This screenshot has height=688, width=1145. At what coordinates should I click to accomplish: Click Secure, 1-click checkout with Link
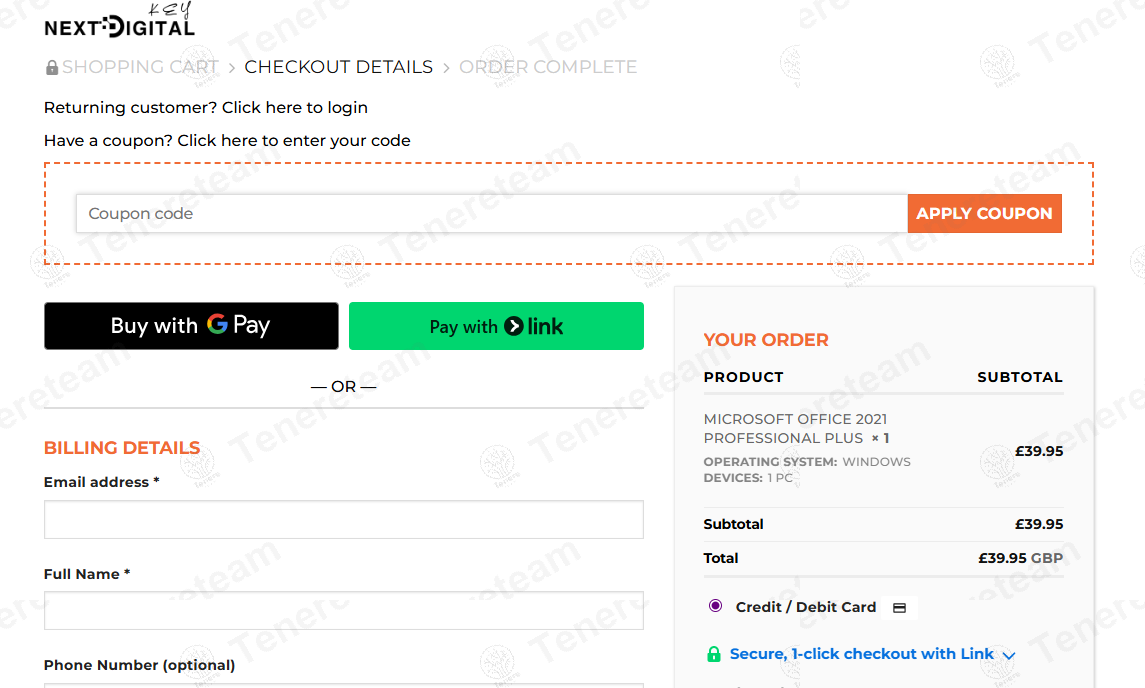click(861, 654)
